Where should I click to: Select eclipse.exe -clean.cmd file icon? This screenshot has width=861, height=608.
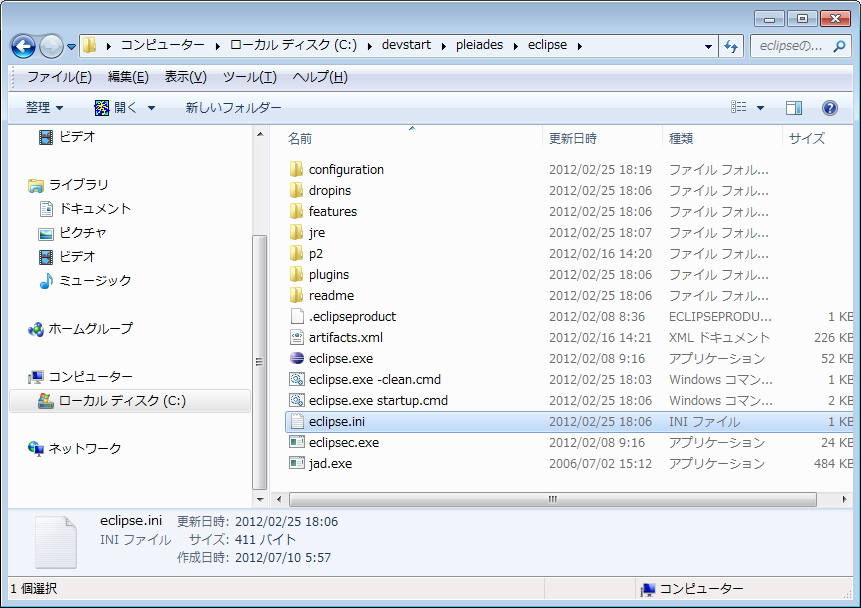(297, 379)
